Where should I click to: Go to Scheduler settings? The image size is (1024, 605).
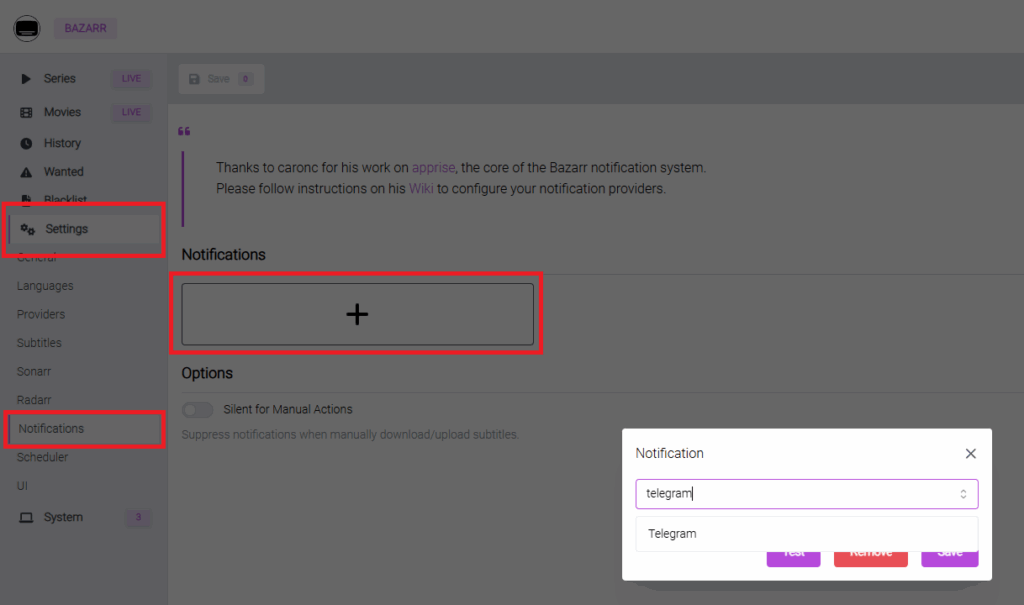(x=42, y=457)
